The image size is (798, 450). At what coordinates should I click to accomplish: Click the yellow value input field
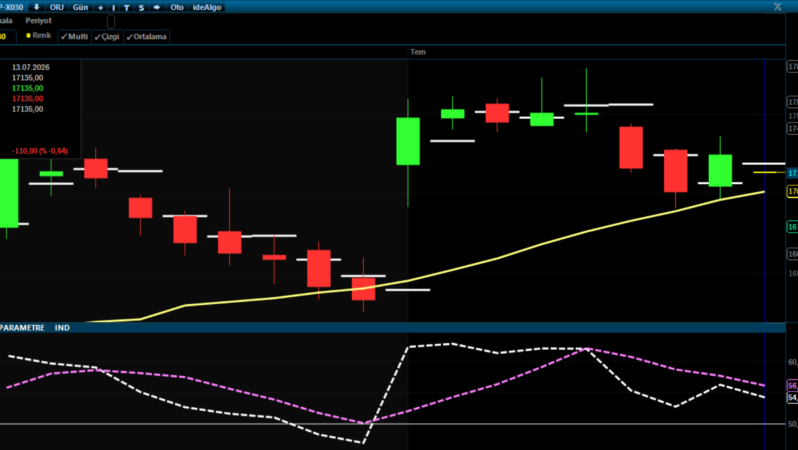tap(8, 37)
